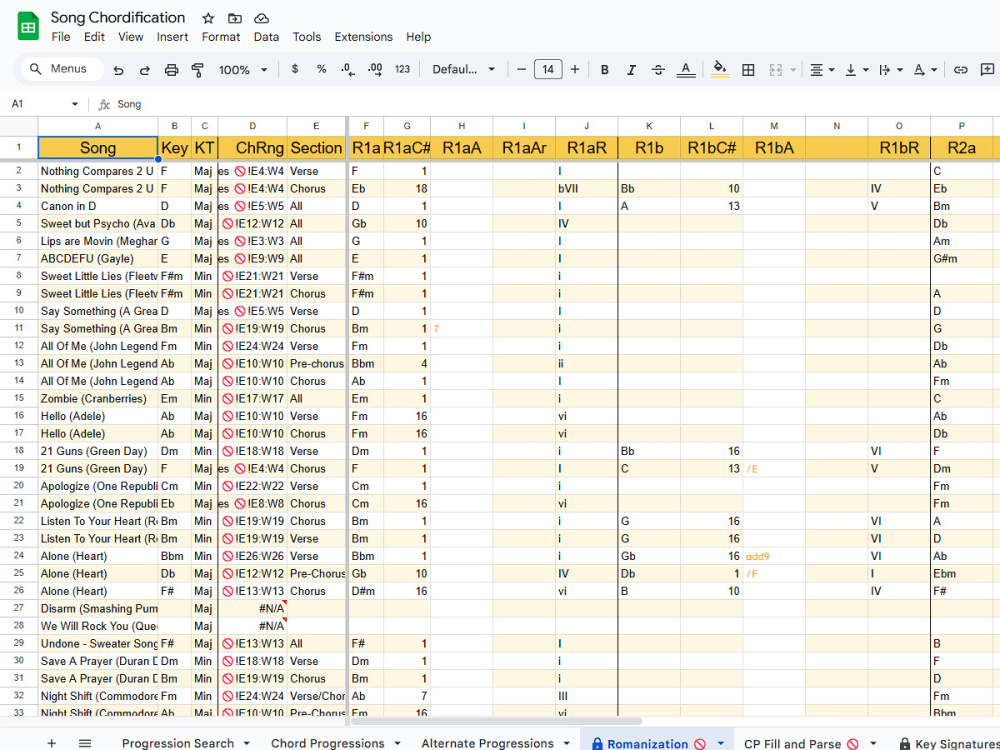The height and width of the screenshot is (750, 1000).
Task: Expand the name box dropdown arrow
Action: pos(75,104)
